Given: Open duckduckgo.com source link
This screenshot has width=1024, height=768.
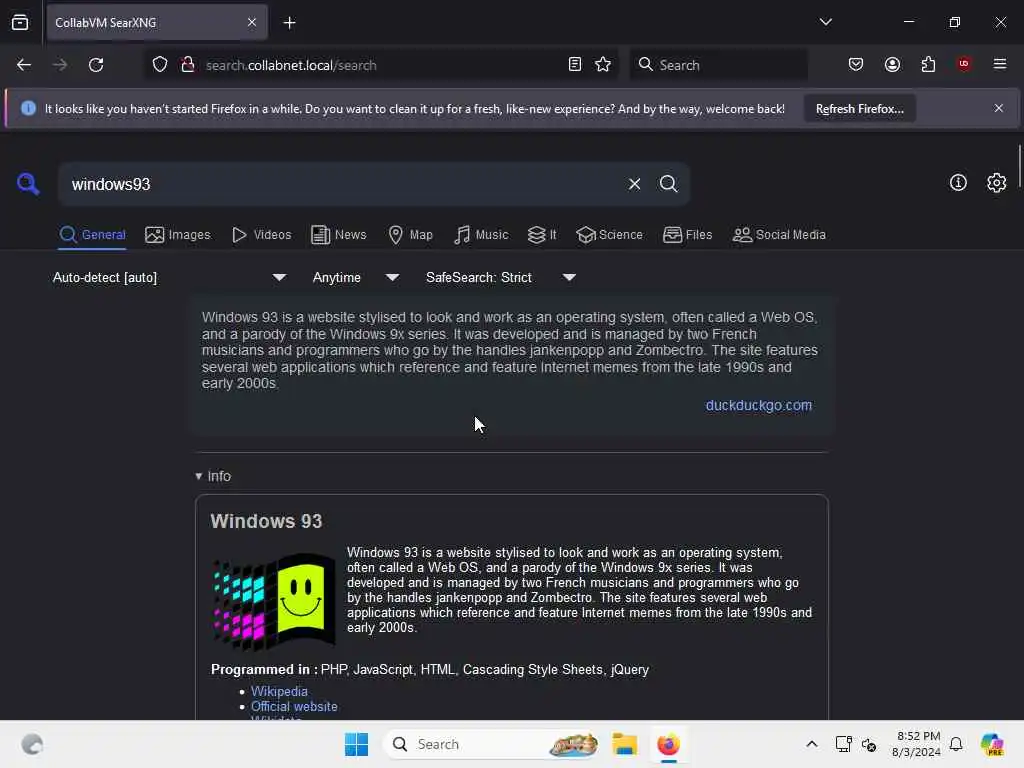Looking at the screenshot, I should 758,406.
